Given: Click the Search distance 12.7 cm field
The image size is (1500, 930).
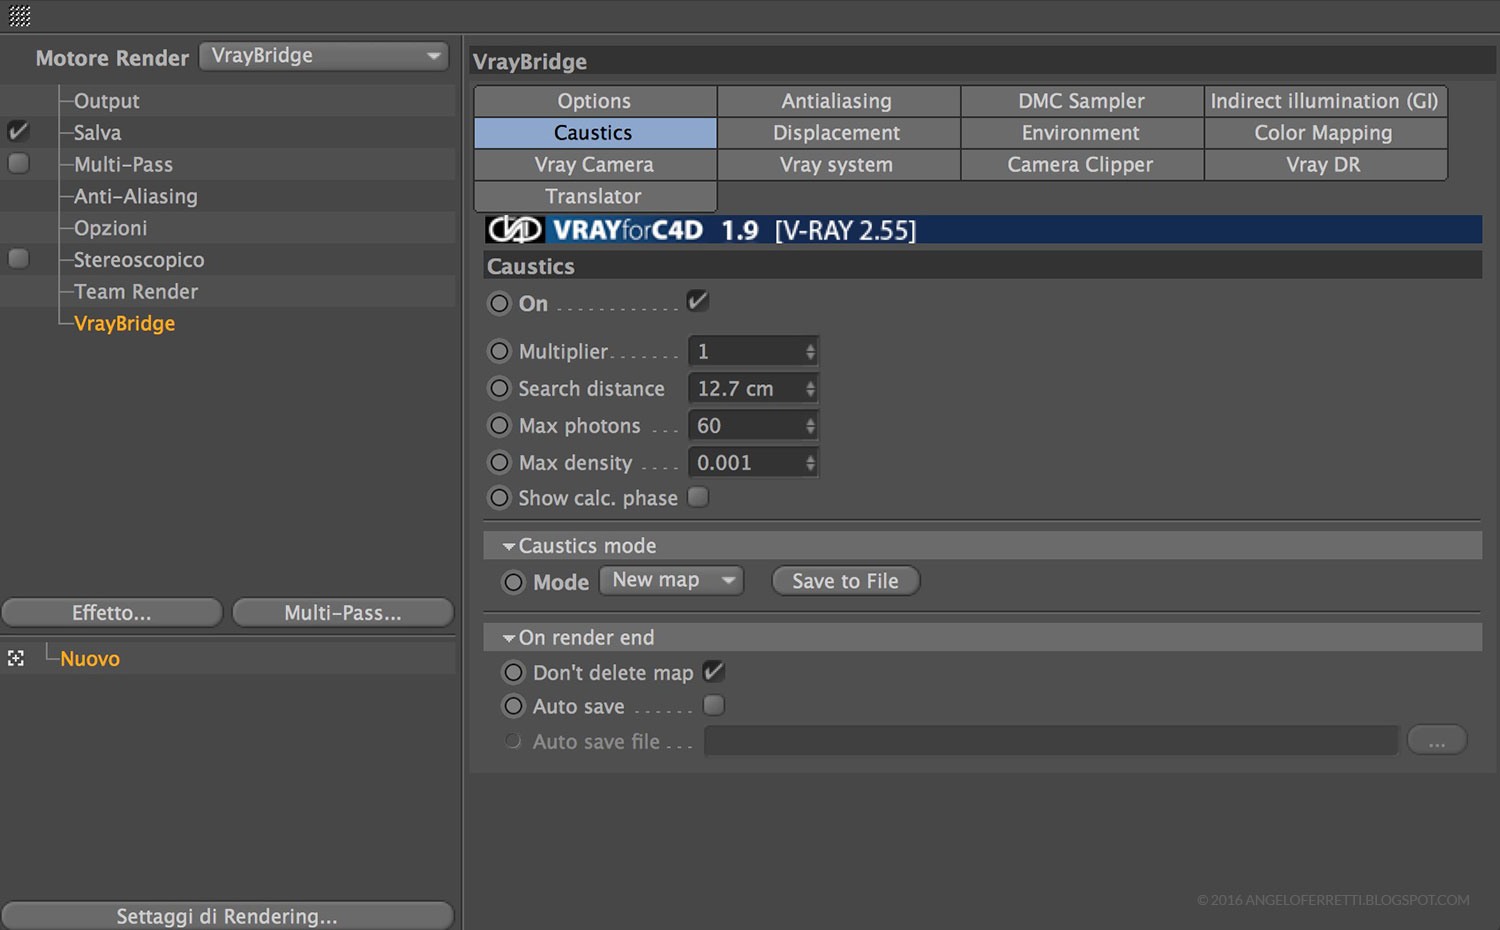Looking at the screenshot, I should [746, 388].
